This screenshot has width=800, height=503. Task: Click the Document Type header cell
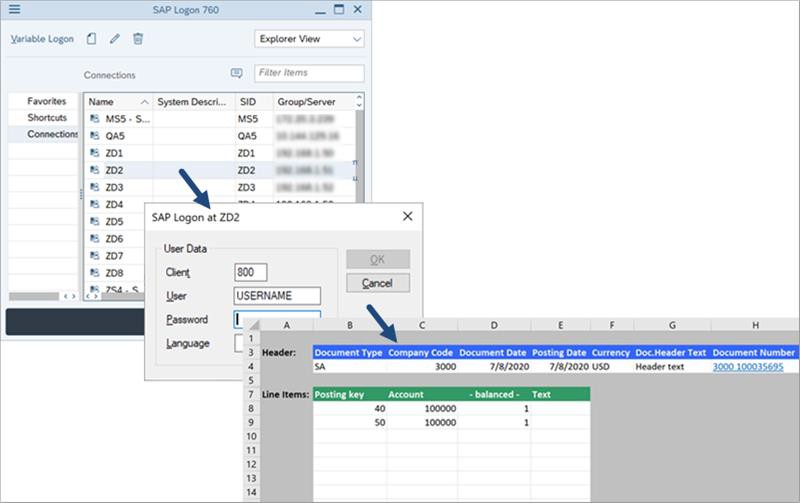tap(348, 353)
